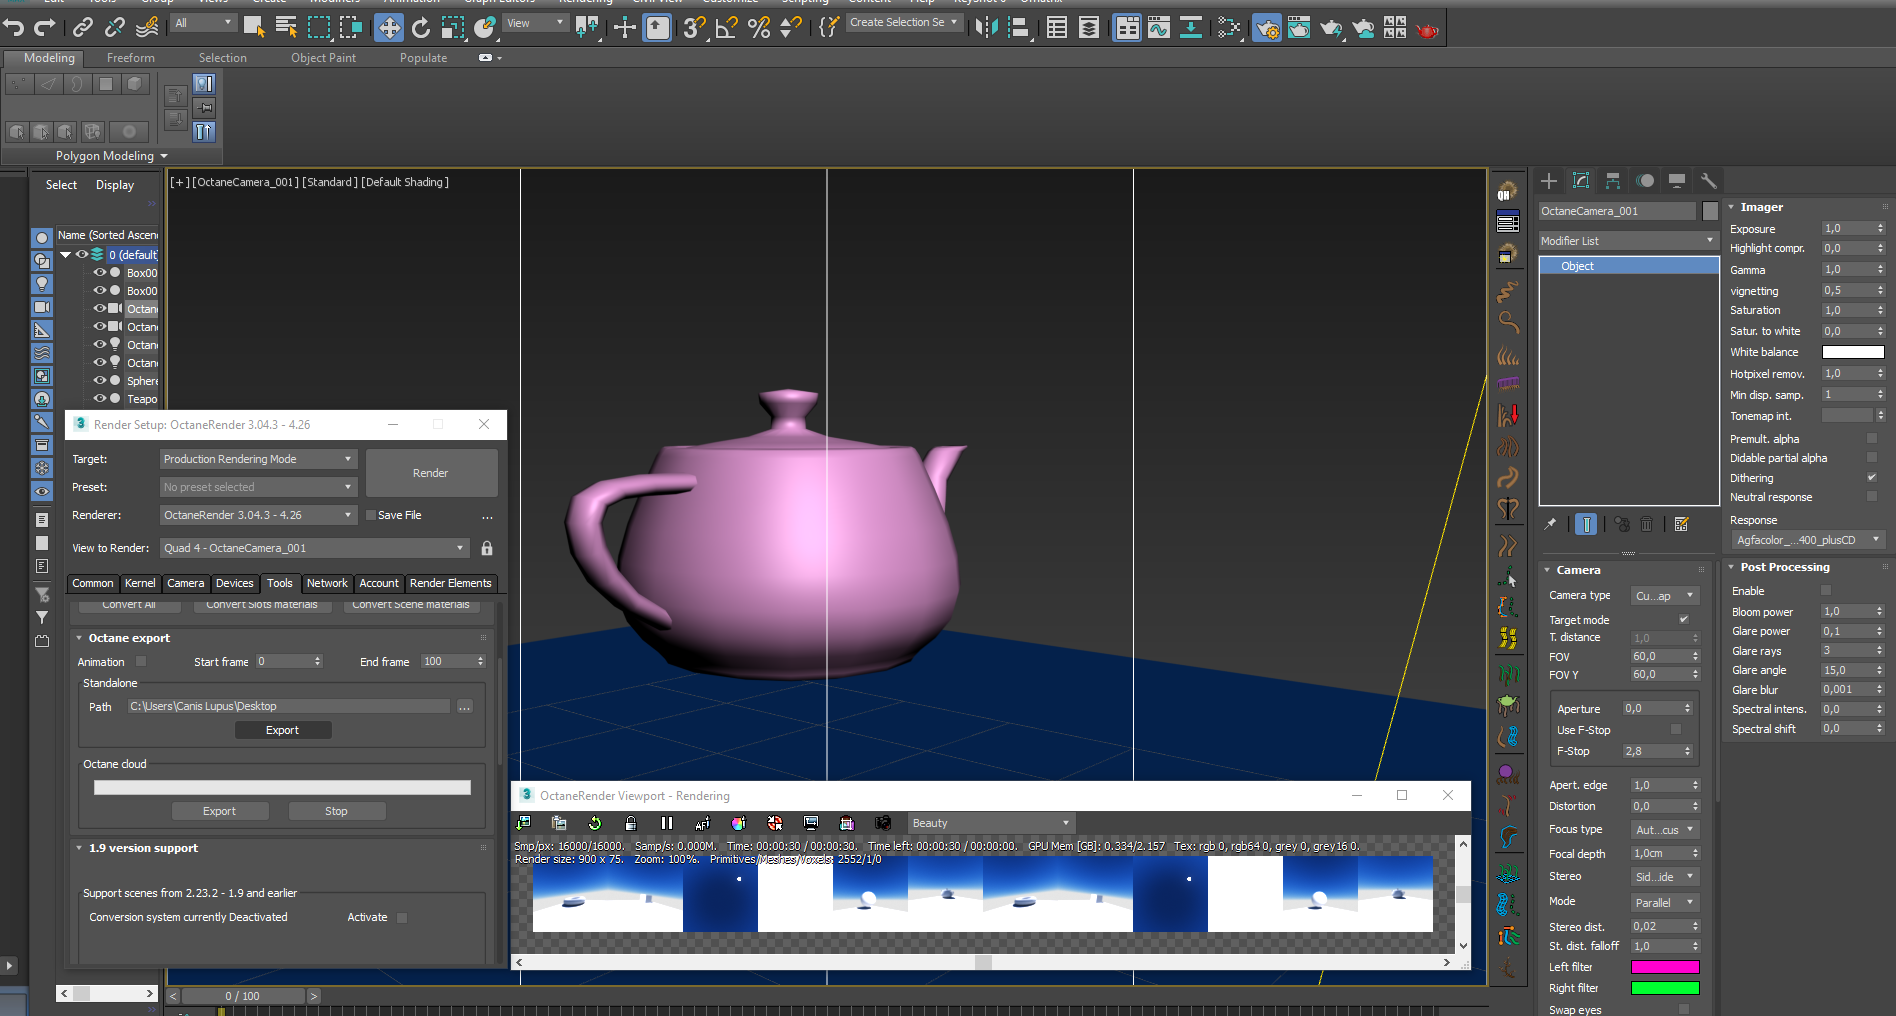Open the Curve Editor

click(1159, 27)
